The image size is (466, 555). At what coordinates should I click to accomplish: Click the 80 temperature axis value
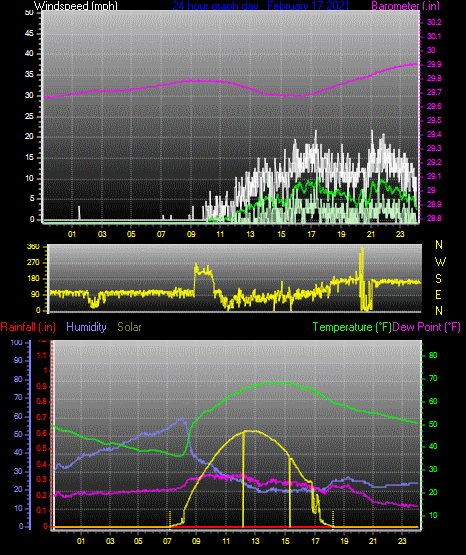point(433,355)
